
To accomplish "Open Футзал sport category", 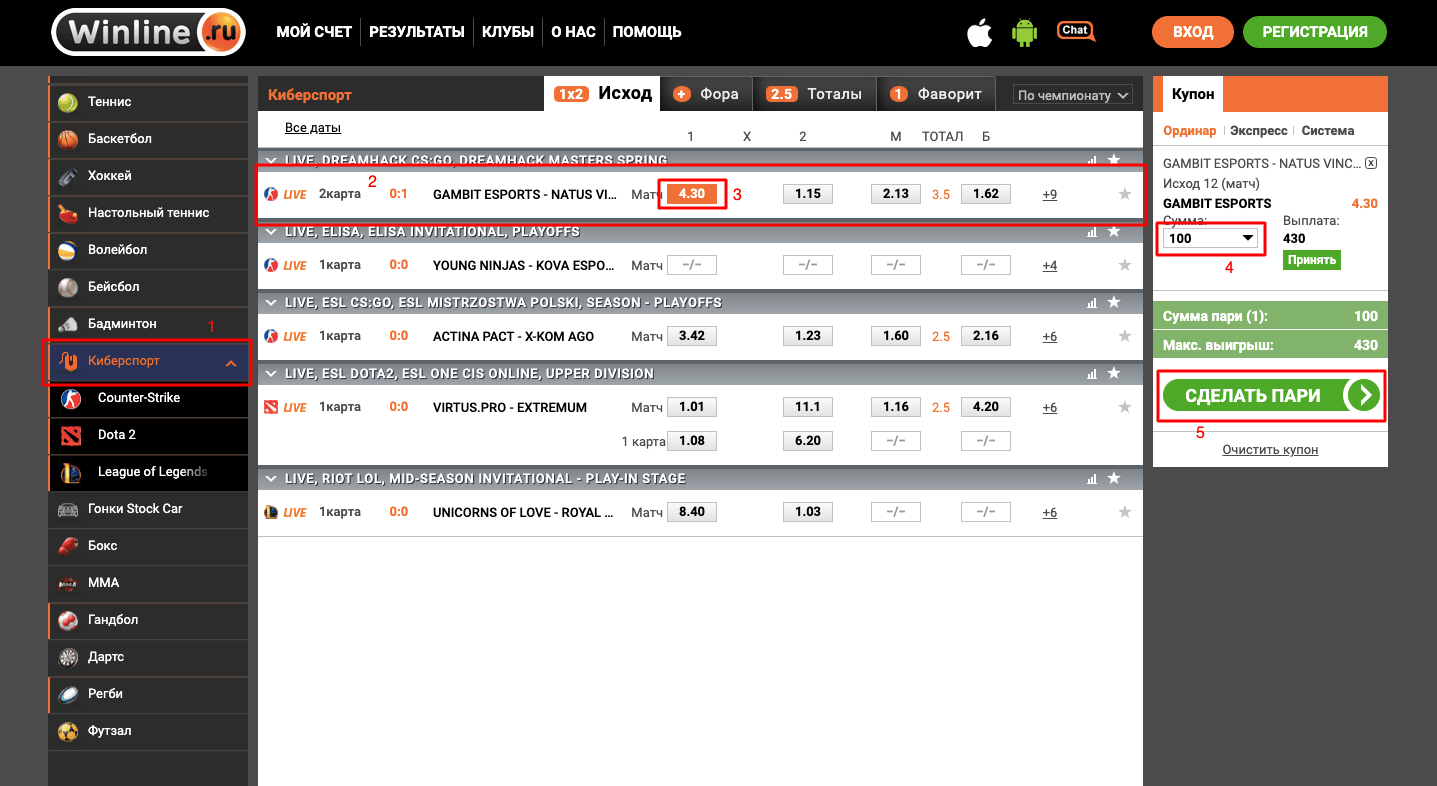I will (148, 731).
